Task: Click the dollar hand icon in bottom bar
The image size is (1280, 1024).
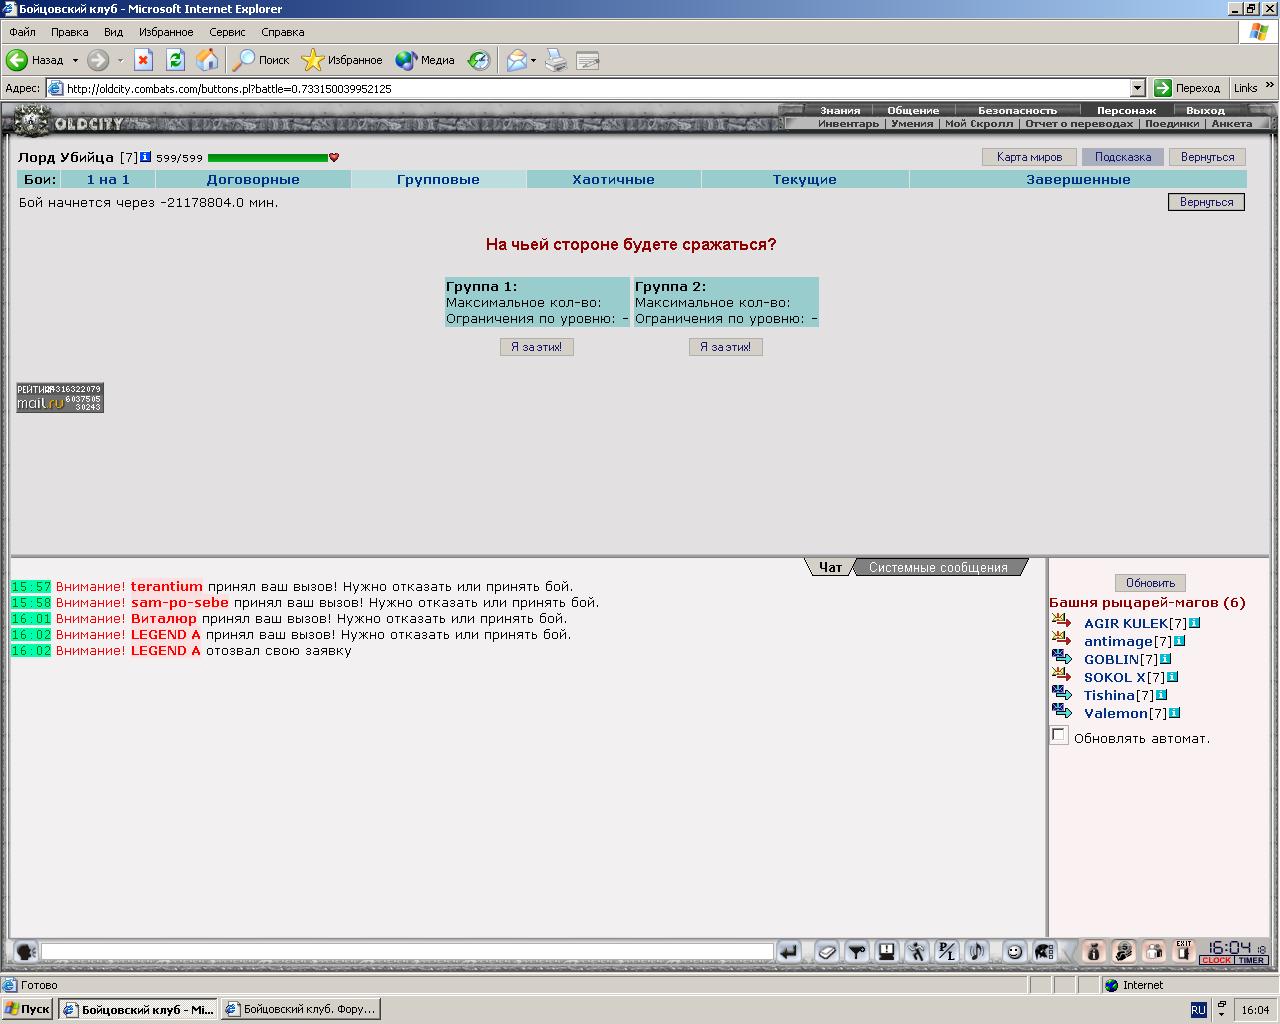Action: pyautogui.click(x=1124, y=952)
